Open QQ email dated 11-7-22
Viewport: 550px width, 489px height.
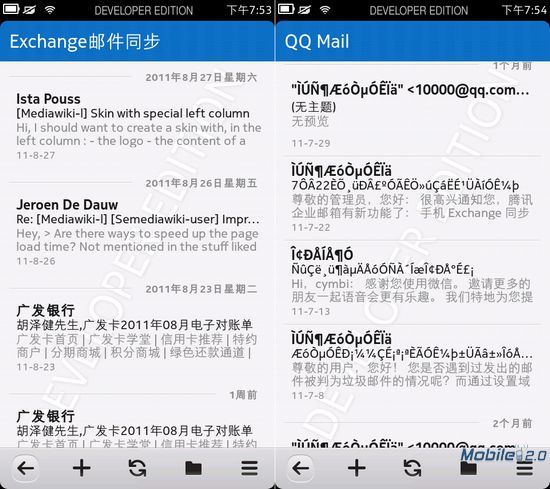pyautogui.click(x=412, y=198)
